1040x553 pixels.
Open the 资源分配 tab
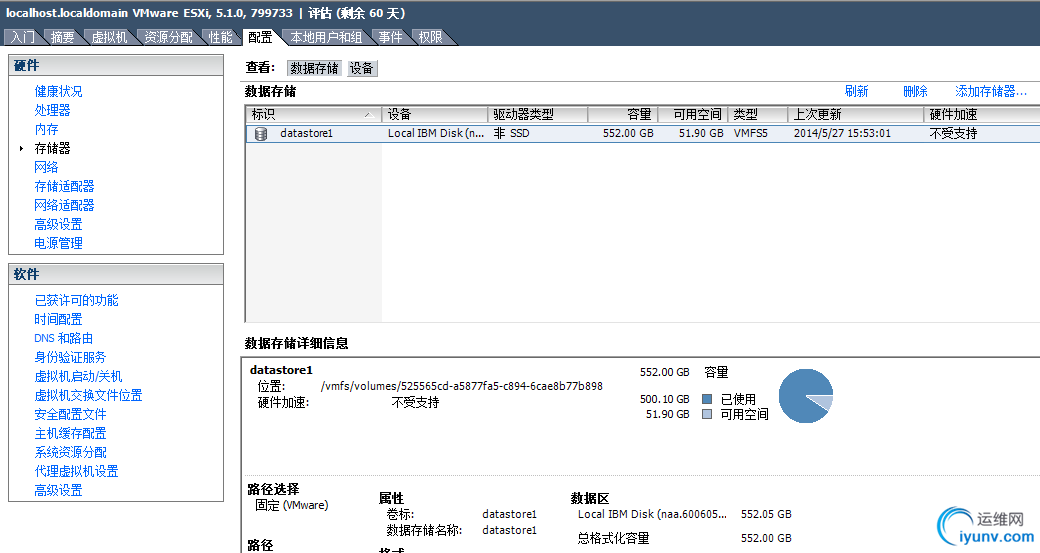tap(168, 37)
